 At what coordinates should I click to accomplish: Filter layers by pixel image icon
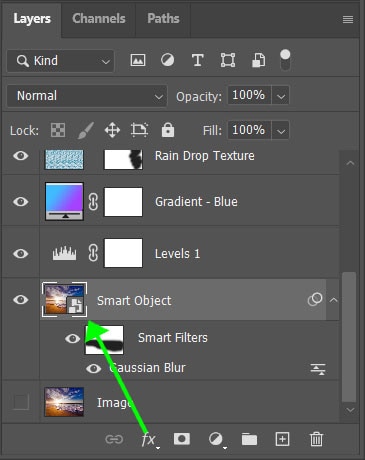[x=138, y=60]
